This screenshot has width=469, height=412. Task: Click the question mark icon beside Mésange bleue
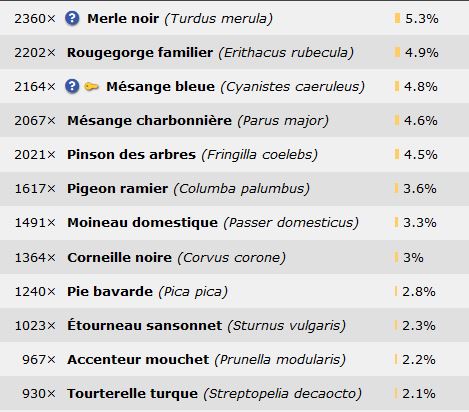pos(72,86)
